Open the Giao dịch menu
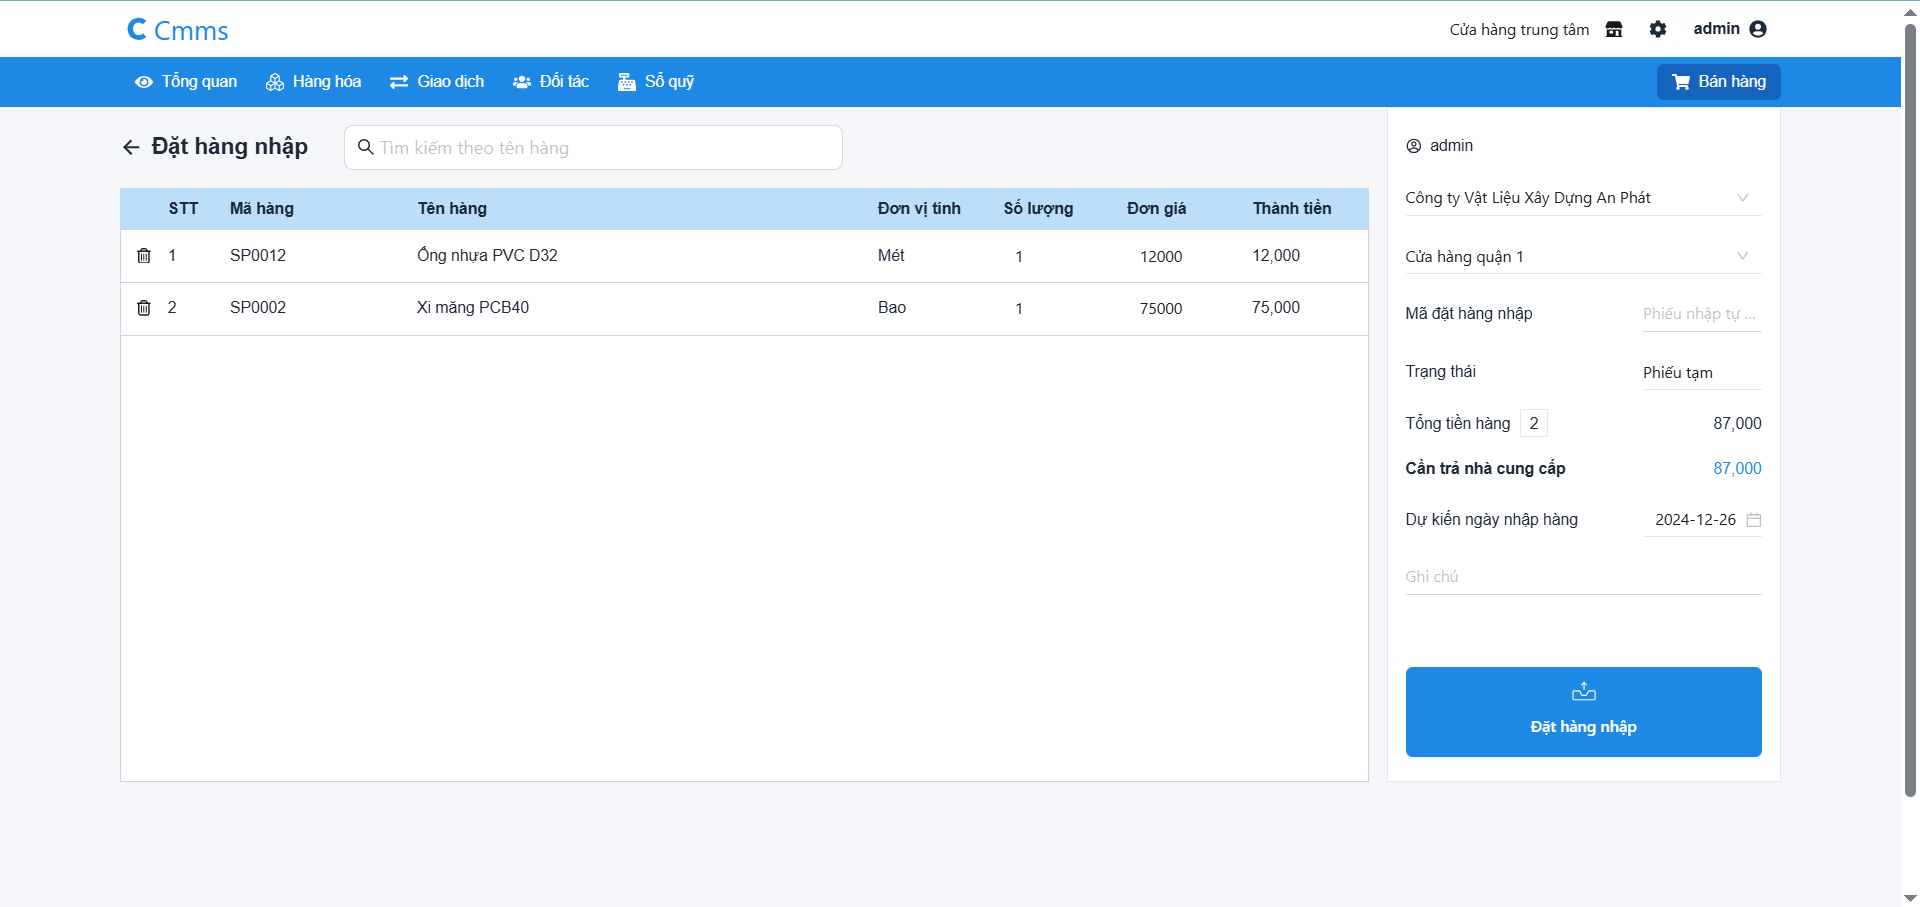 [437, 82]
